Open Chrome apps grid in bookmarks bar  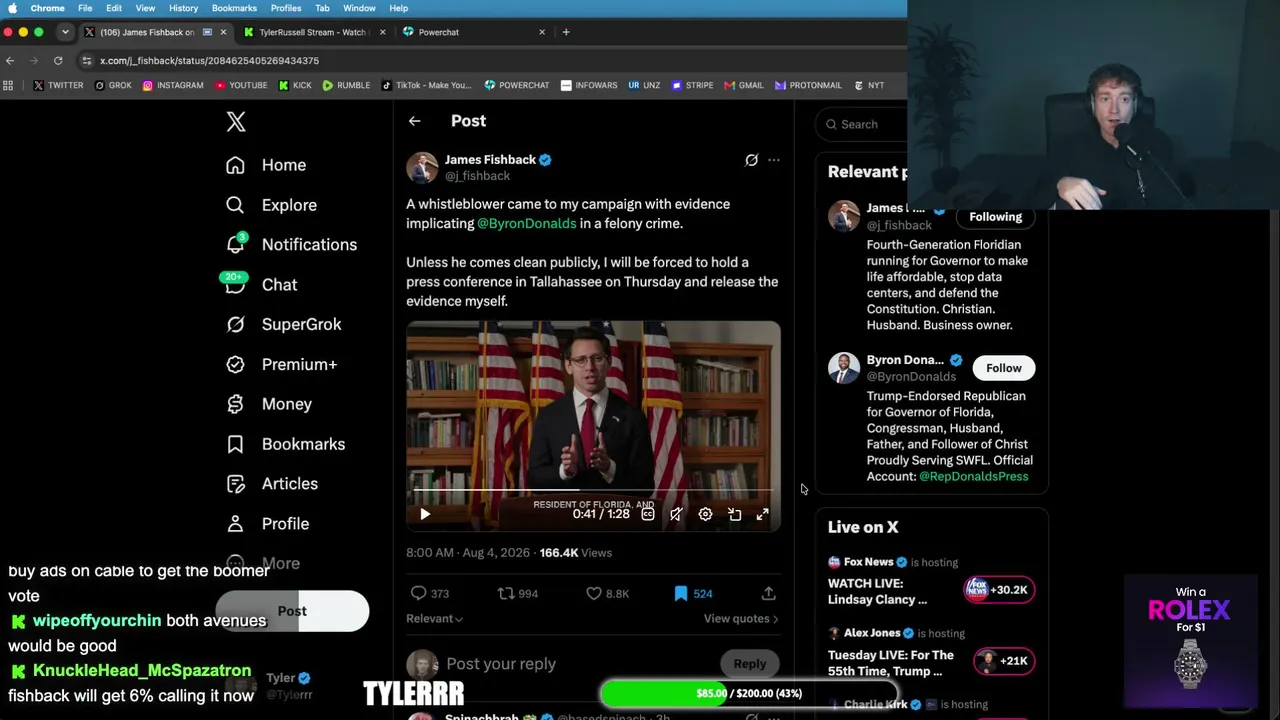(x=9, y=86)
